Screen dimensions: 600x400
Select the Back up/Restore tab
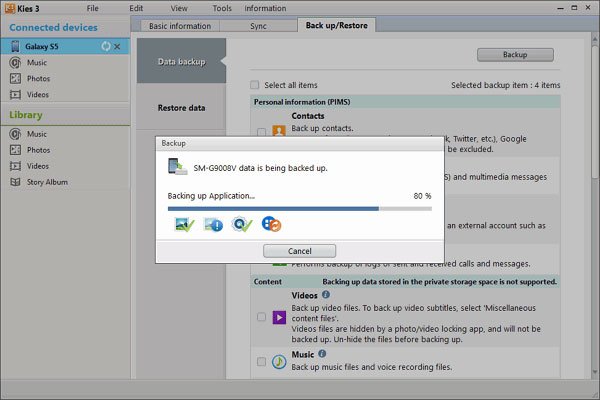pos(336,25)
